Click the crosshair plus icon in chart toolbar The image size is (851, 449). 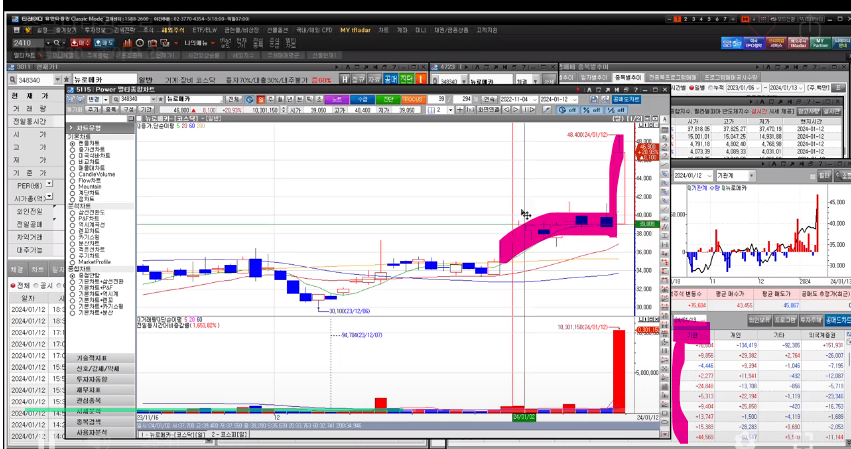460,110
